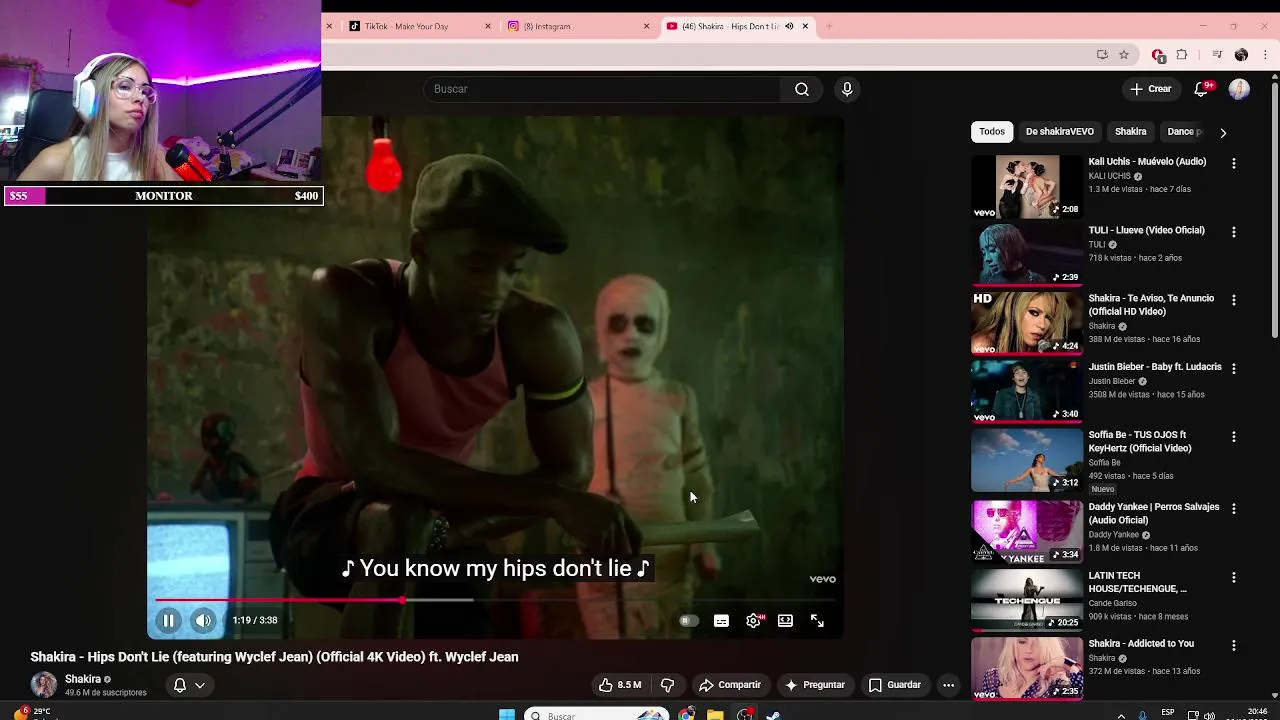Open Kali Uchis Muévelo thumbnail

(1027, 186)
